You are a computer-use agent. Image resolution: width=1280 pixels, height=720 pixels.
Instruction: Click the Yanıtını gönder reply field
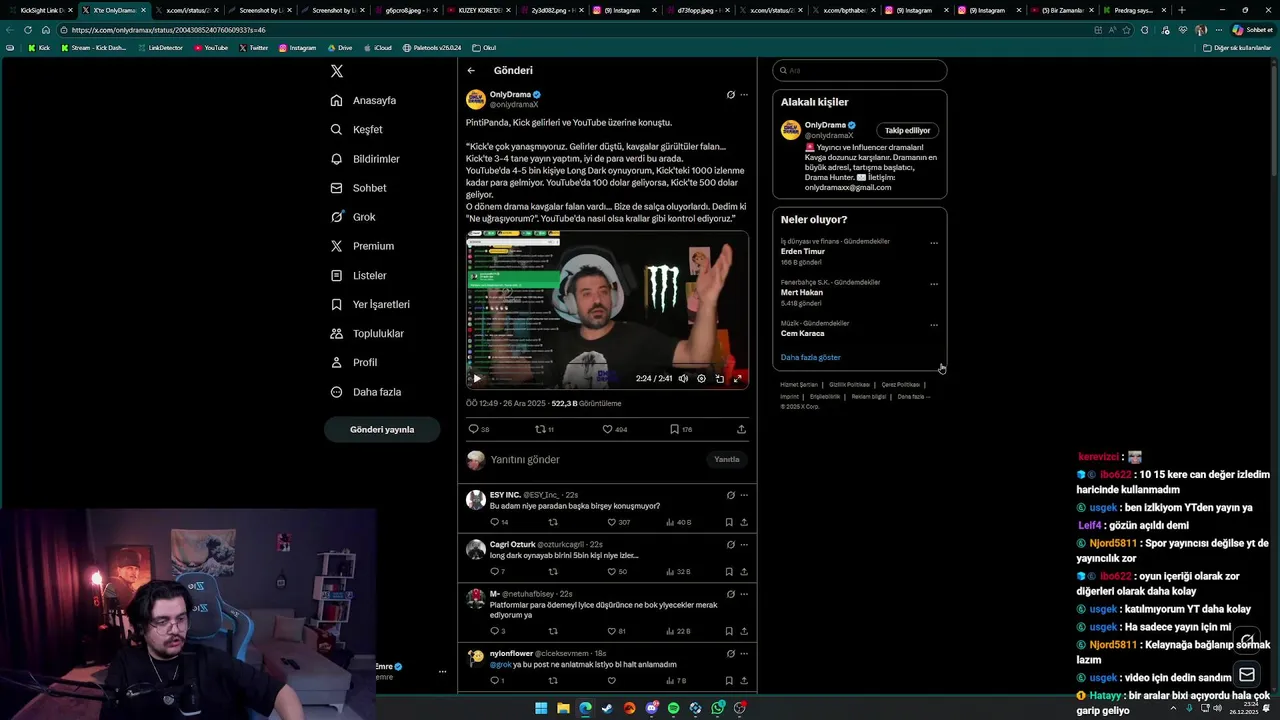(595, 460)
